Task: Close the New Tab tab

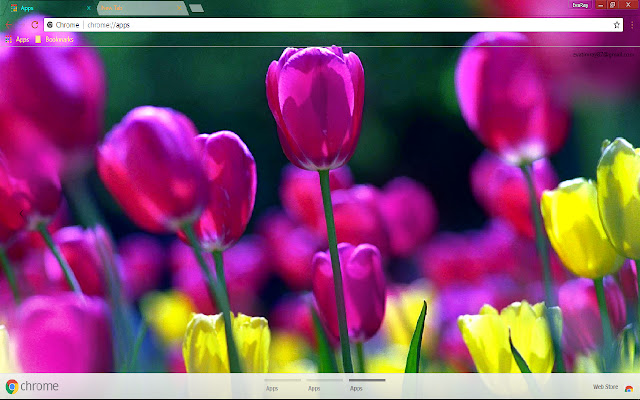Action: pos(179,8)
